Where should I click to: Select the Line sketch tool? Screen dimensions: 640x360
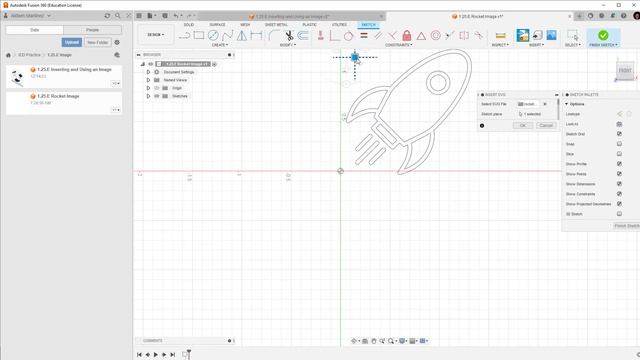tap(184, 36)
